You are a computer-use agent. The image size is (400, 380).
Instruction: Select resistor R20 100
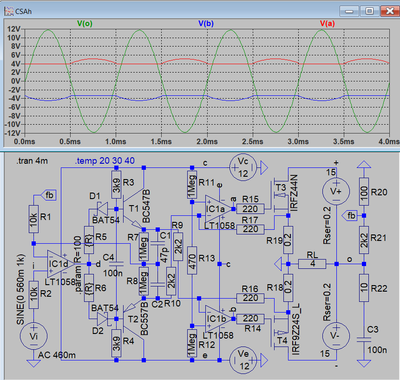[364, 191]
